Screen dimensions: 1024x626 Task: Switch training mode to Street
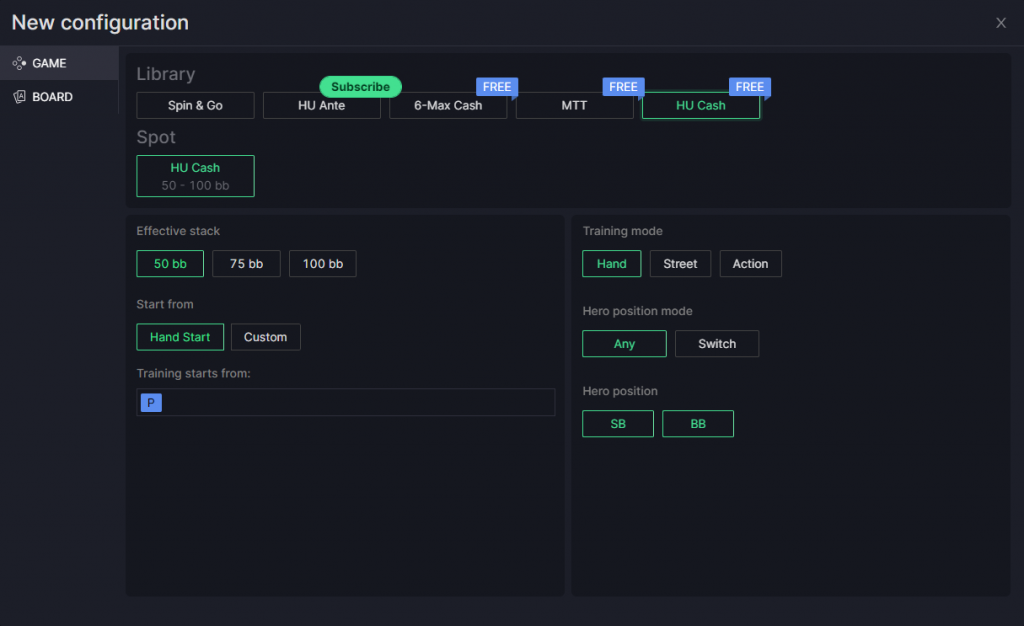(680, 263)
